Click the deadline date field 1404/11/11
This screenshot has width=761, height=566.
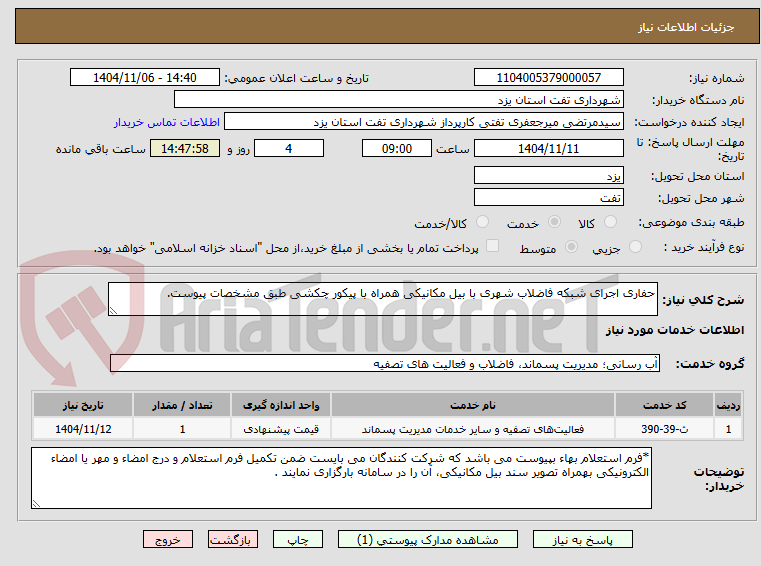pyautogui.click(x=548, y=148)
